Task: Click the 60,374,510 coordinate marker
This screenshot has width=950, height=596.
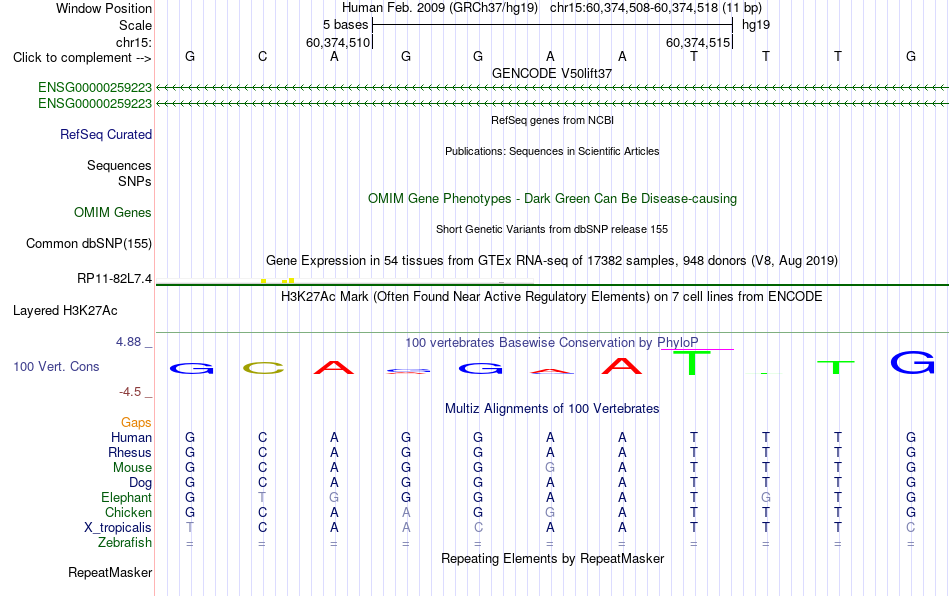Action: [337, 42]
